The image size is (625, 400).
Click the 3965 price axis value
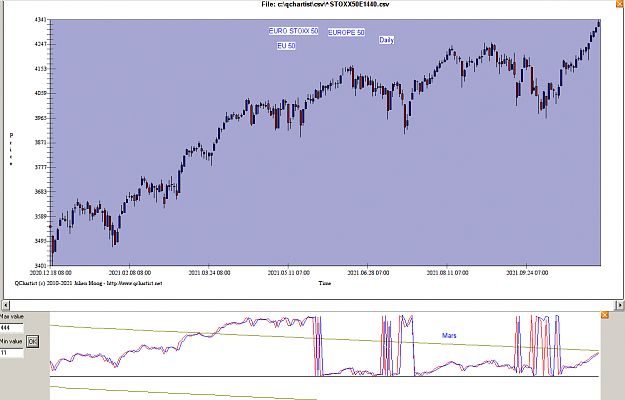[x=41, y=118]
